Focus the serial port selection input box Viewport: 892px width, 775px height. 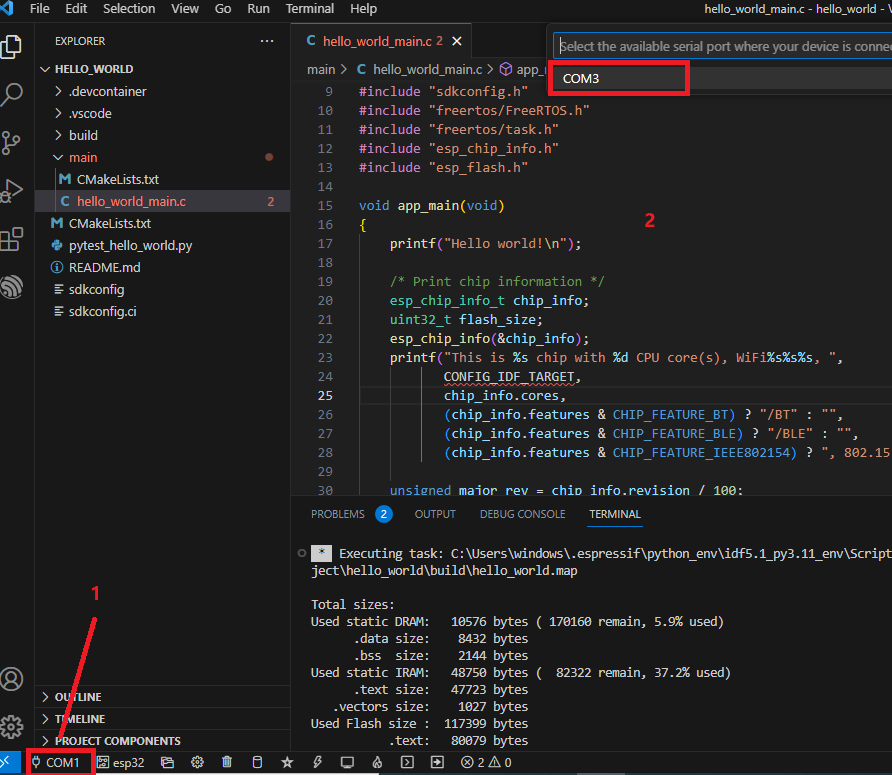coord(723,46)
